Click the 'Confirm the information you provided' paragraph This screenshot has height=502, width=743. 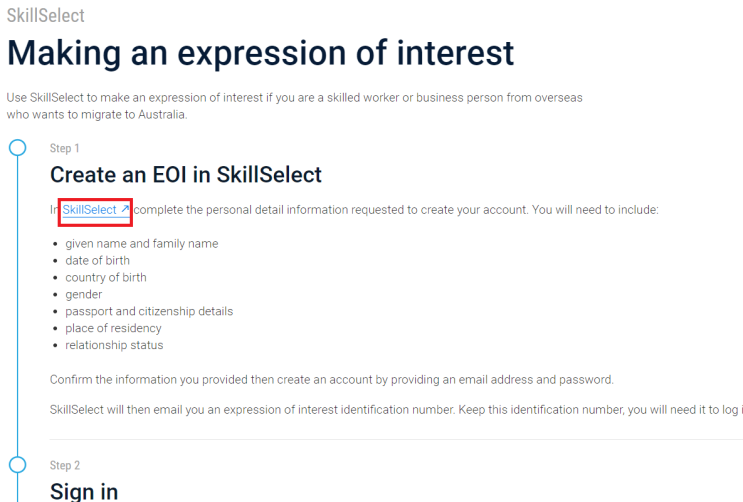(x=331, y=379)
